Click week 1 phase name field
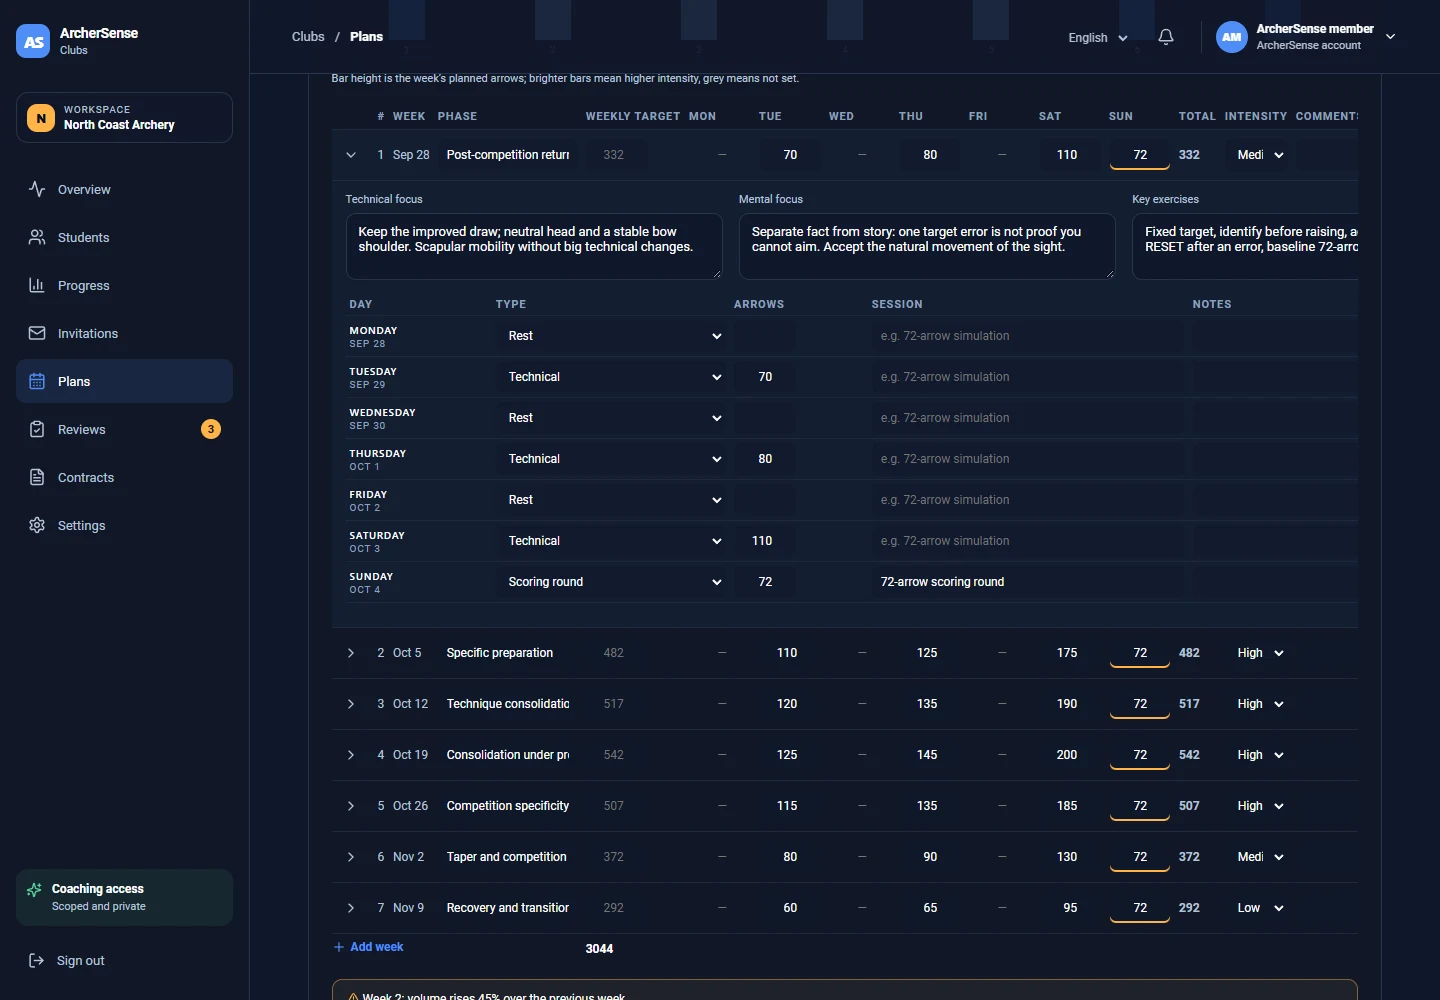Screen dimensions: 1440x1000 tap(508, 155)
